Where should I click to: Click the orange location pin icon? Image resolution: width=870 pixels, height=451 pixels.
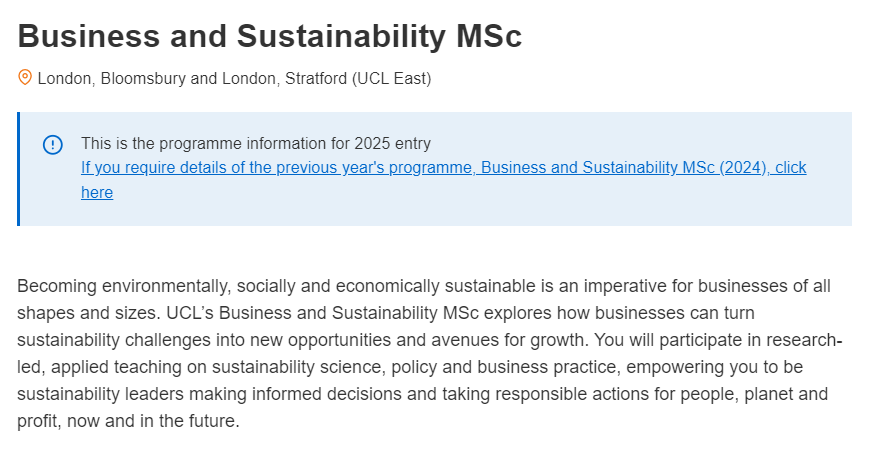pyautogui.click(x=24, y=77)
